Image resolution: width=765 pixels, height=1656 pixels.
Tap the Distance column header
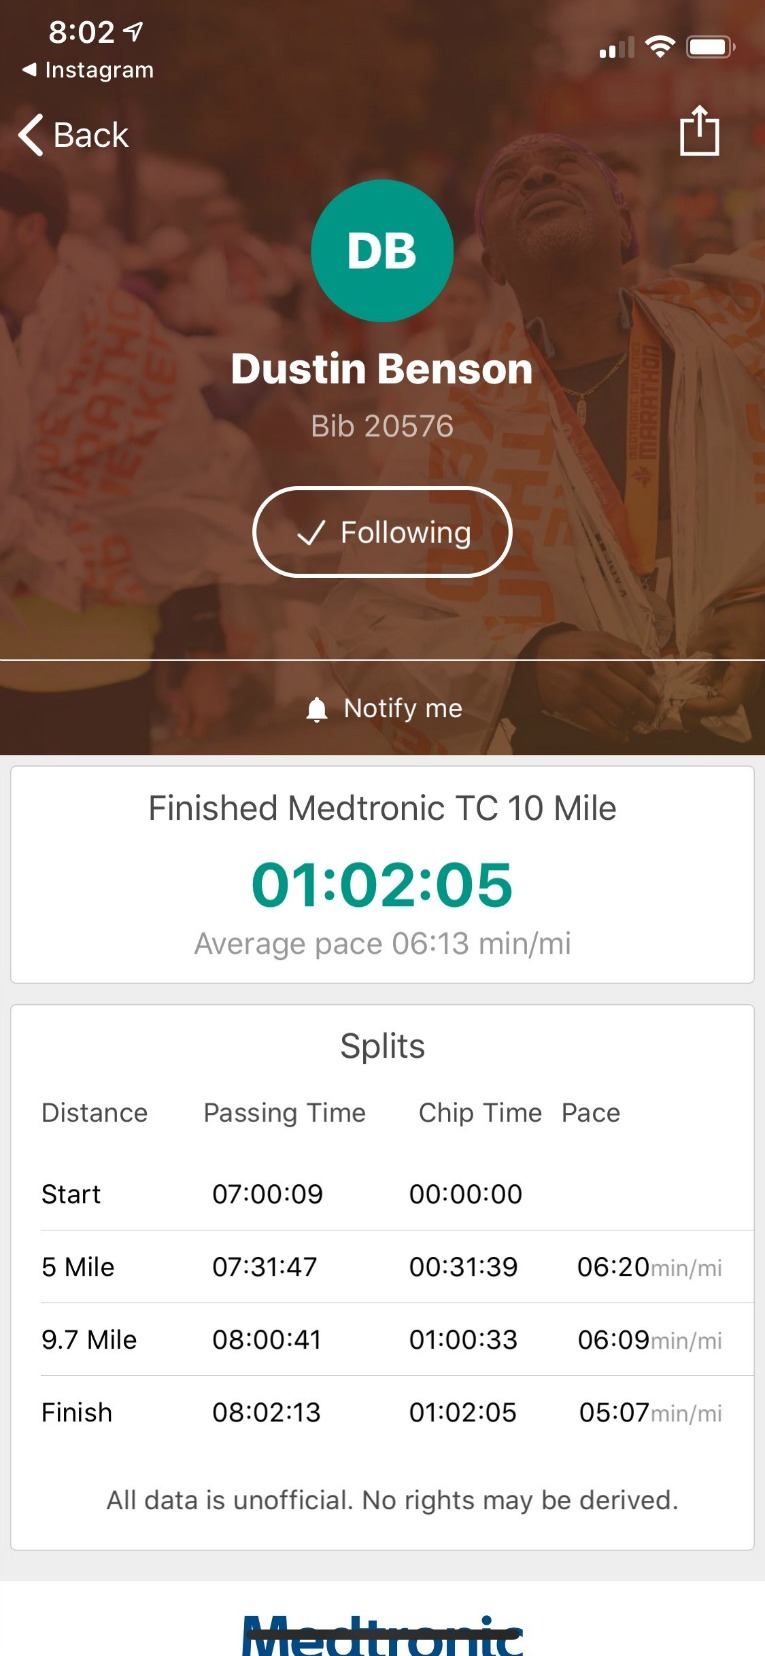[x=94, y=1113]
